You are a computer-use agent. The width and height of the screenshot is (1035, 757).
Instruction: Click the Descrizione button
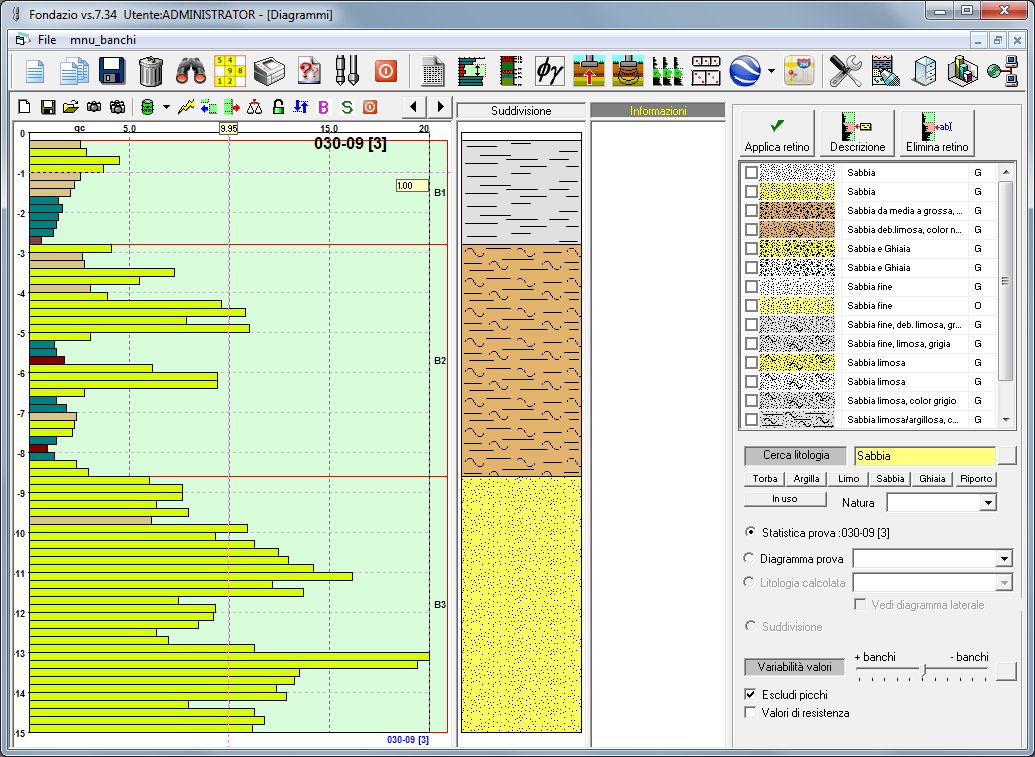coord(857,133)
